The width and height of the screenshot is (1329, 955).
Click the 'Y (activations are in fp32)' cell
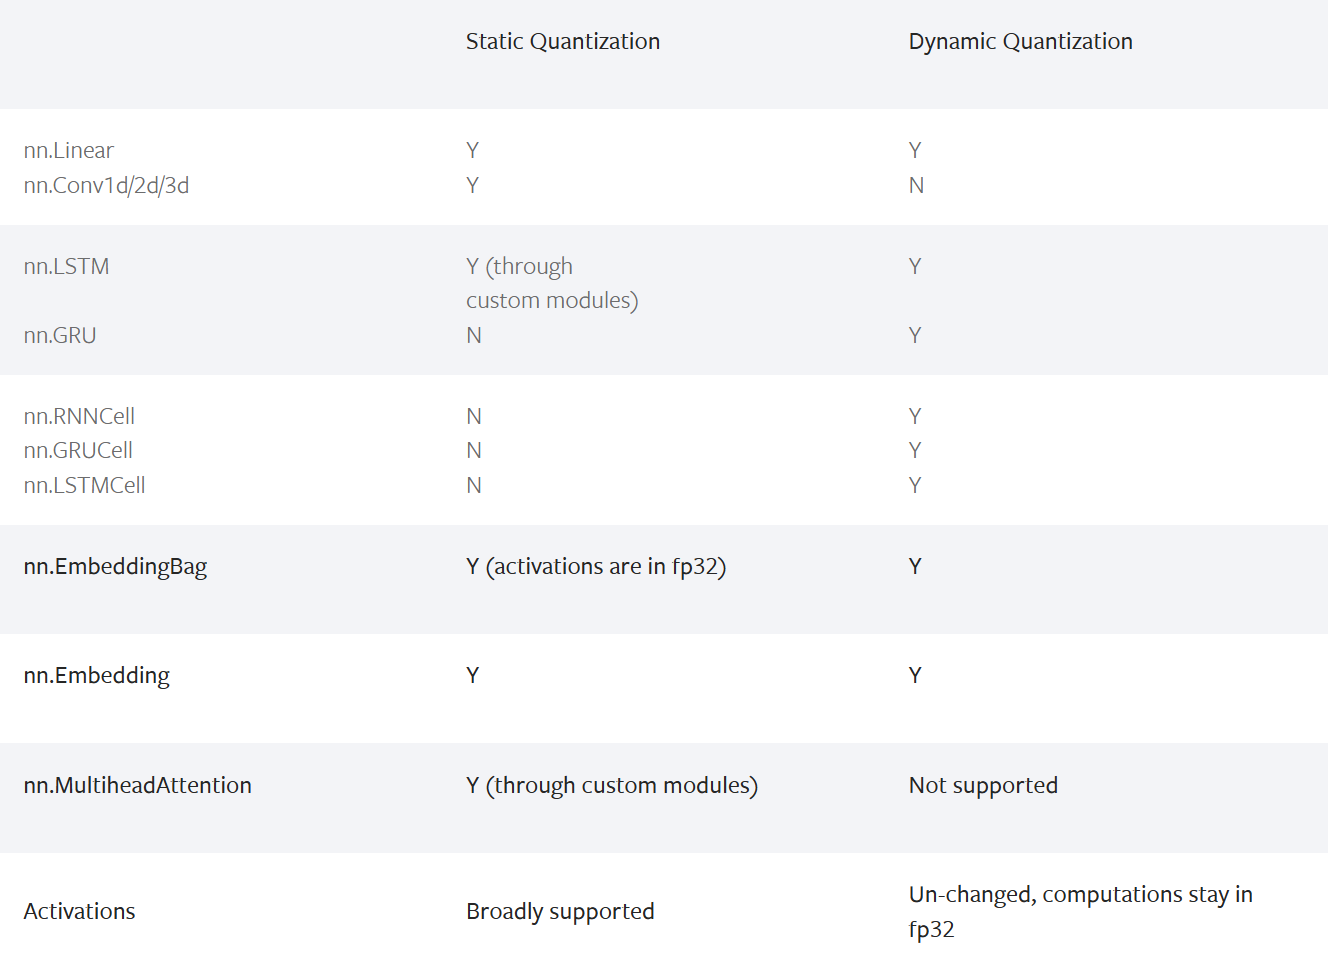coord(595,567)
